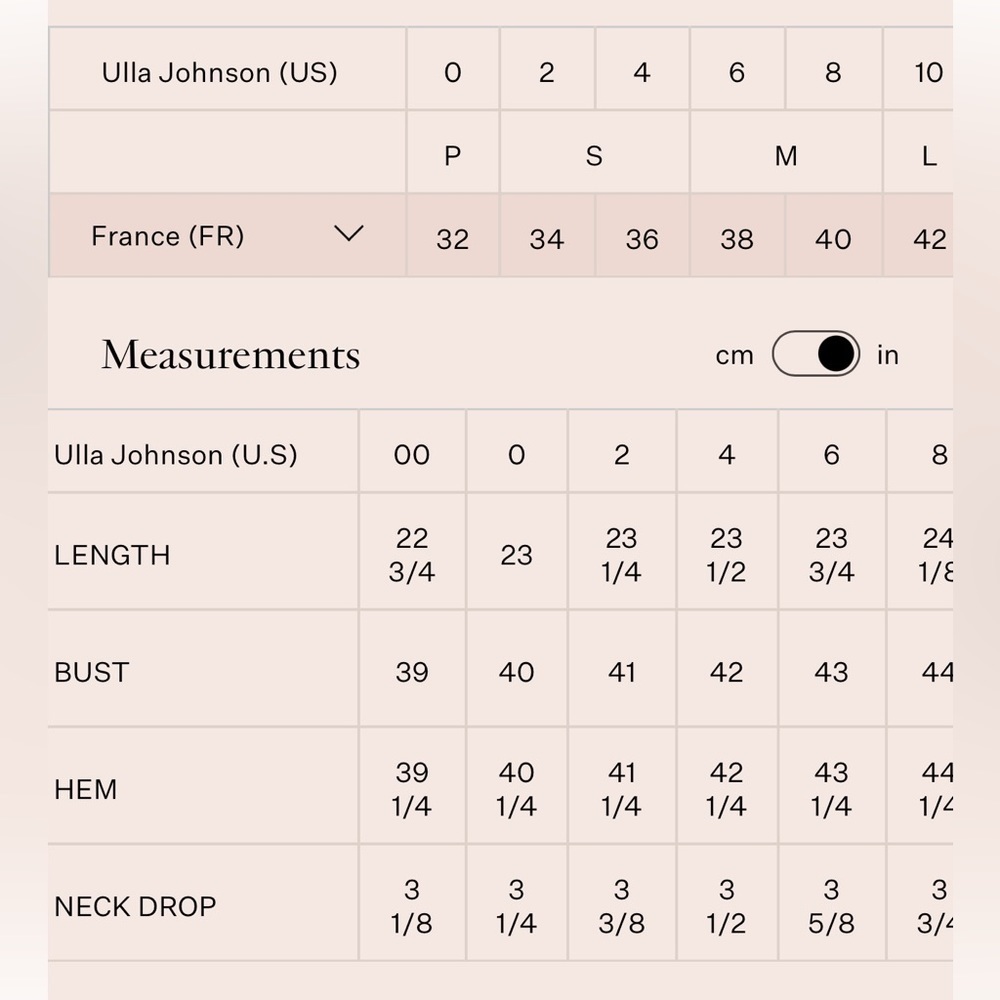The width and height of the screenshot is (1000, 1000).
Task: Click the NECK DROP label
Action: click(136, 906)
